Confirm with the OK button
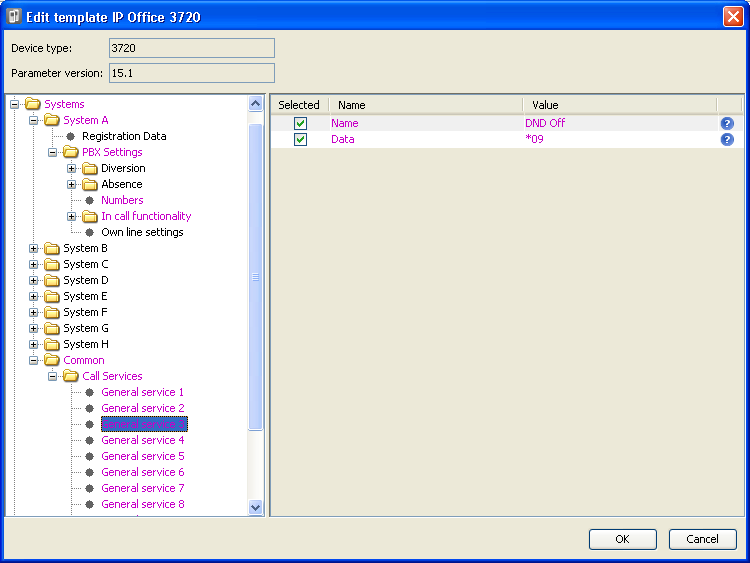This screenshot has width=750, height=563. click(622, 539)
